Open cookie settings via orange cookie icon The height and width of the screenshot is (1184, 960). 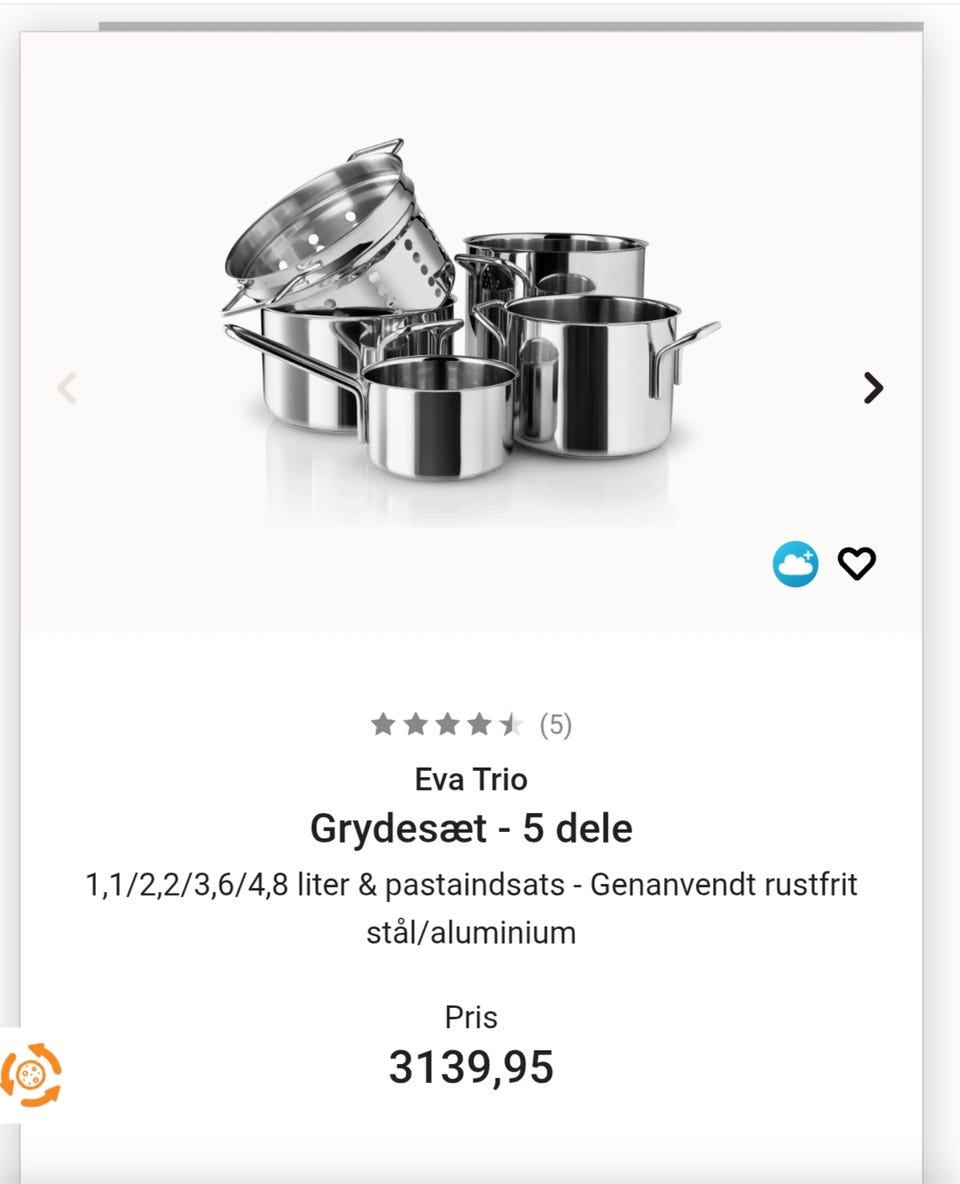coord(31,1075)
